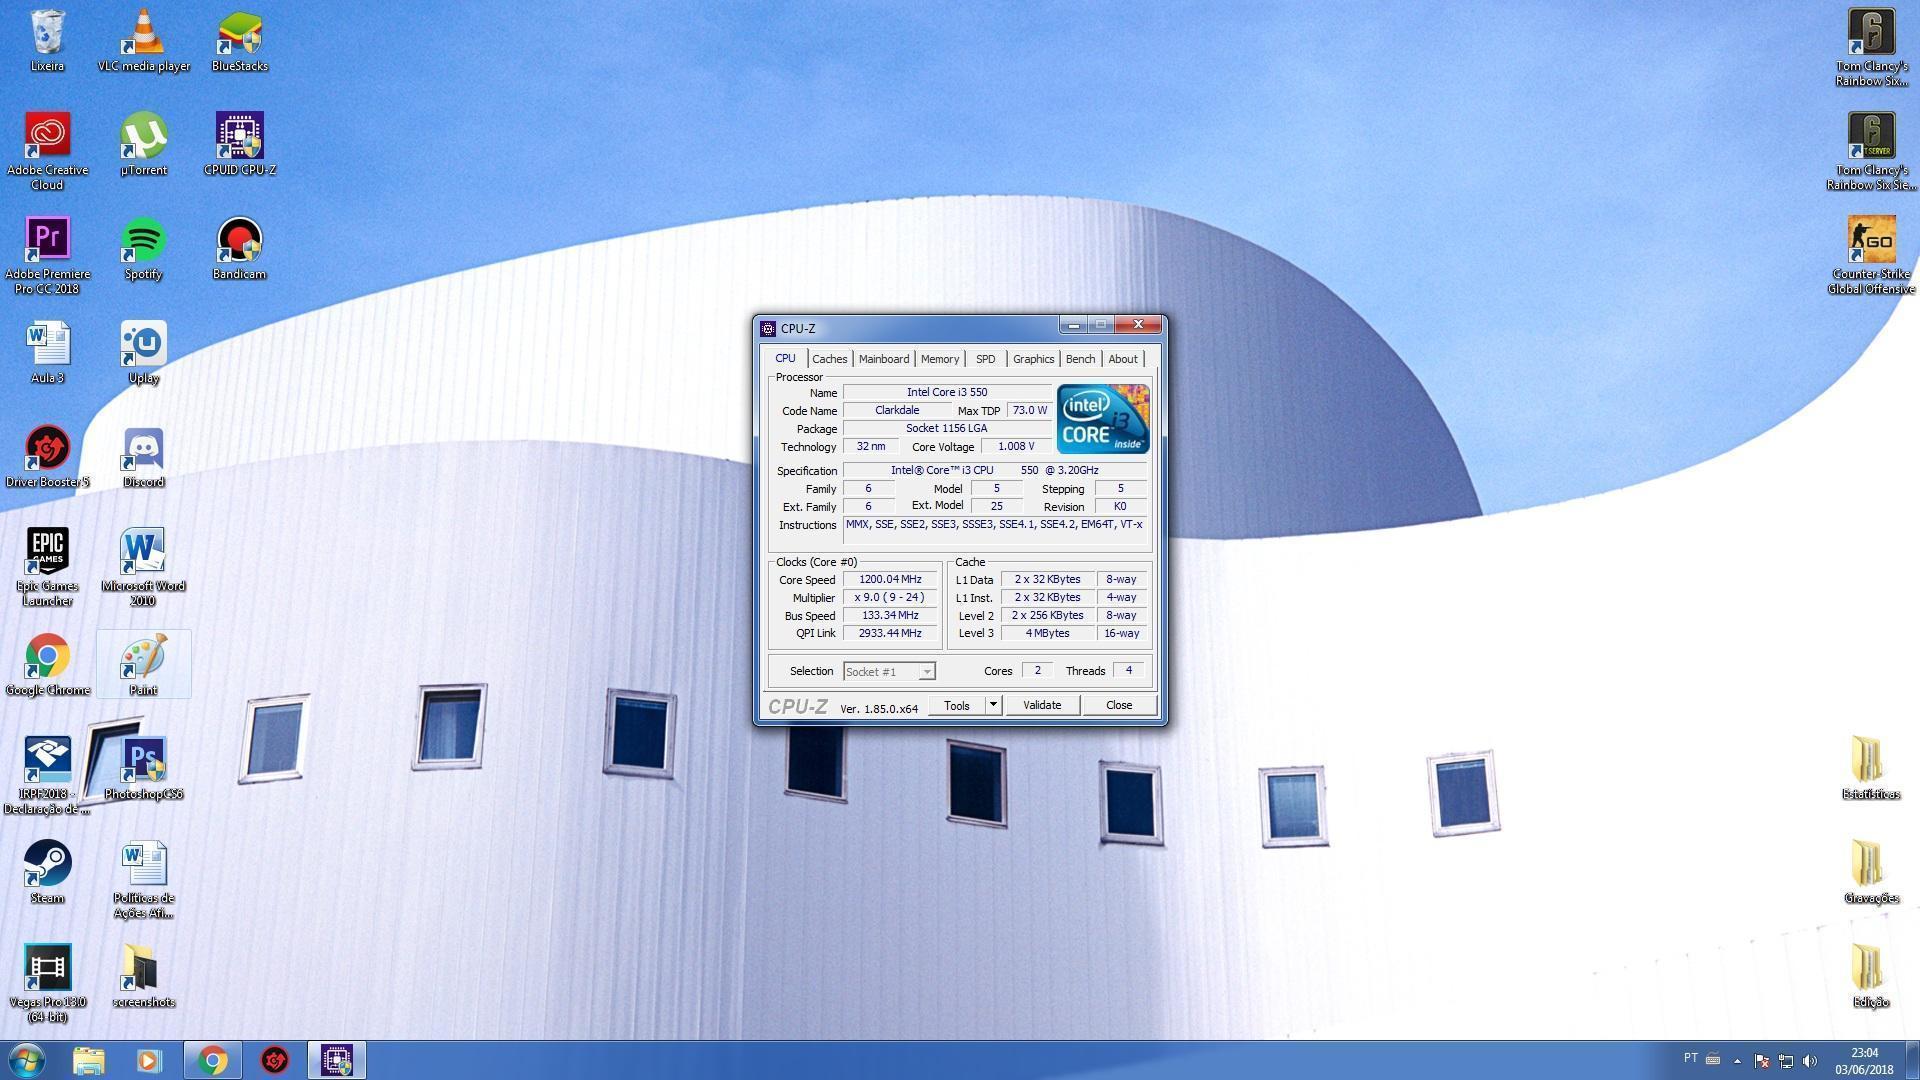Open Microsoft Word 2010 shortcut
Viewport: 1920px width, 1080px height.
tap(143, 567)
